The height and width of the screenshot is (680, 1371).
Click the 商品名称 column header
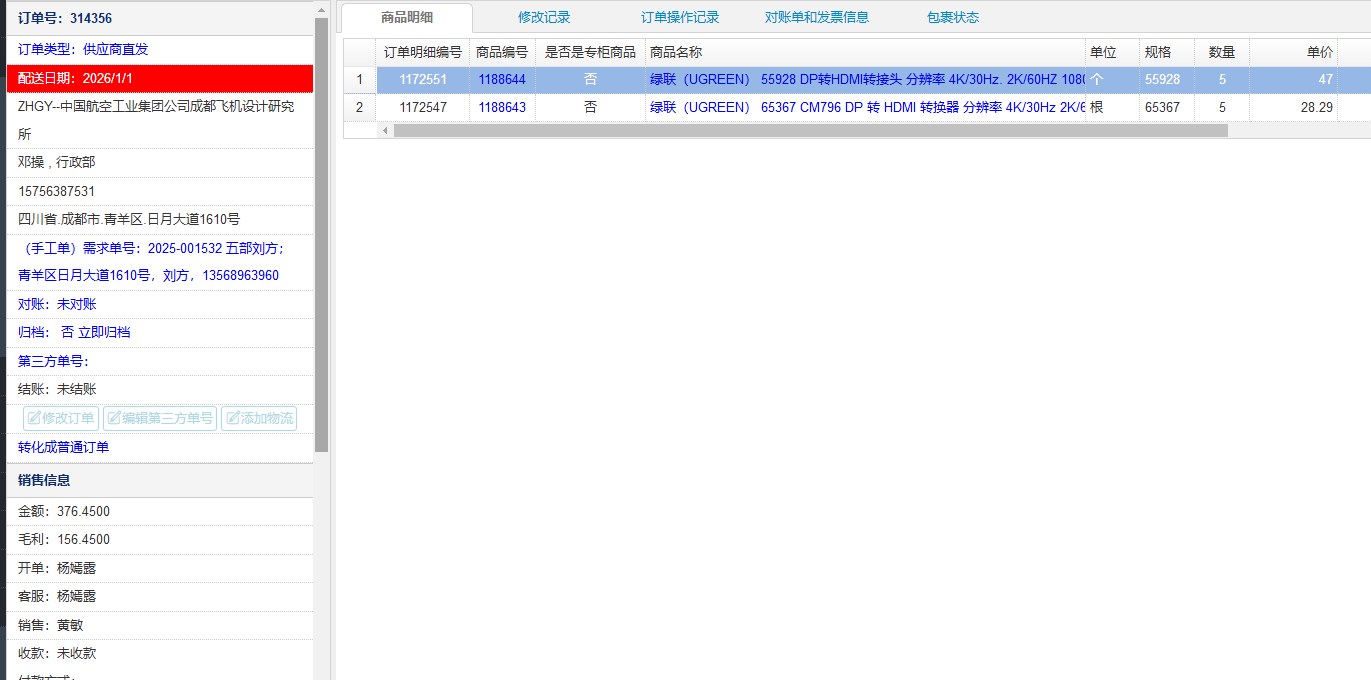coord(676,52)
